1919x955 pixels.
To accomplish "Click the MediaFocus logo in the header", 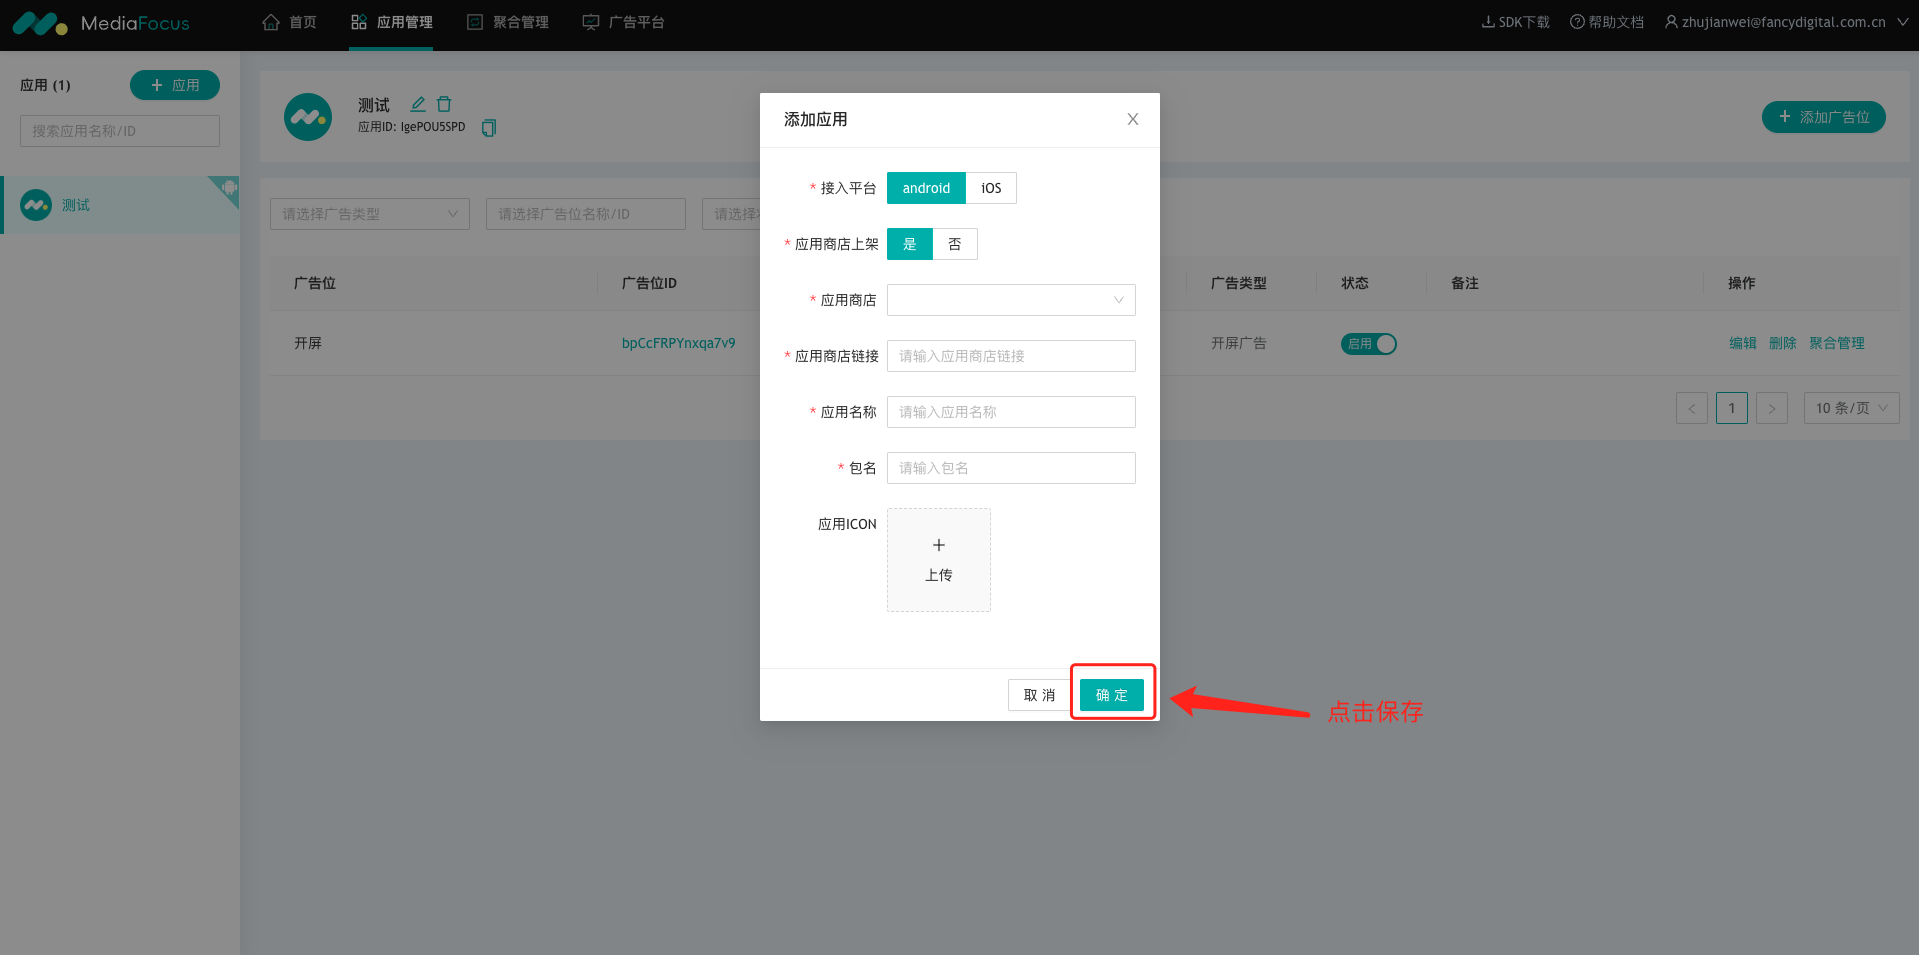I will (100, 23).
